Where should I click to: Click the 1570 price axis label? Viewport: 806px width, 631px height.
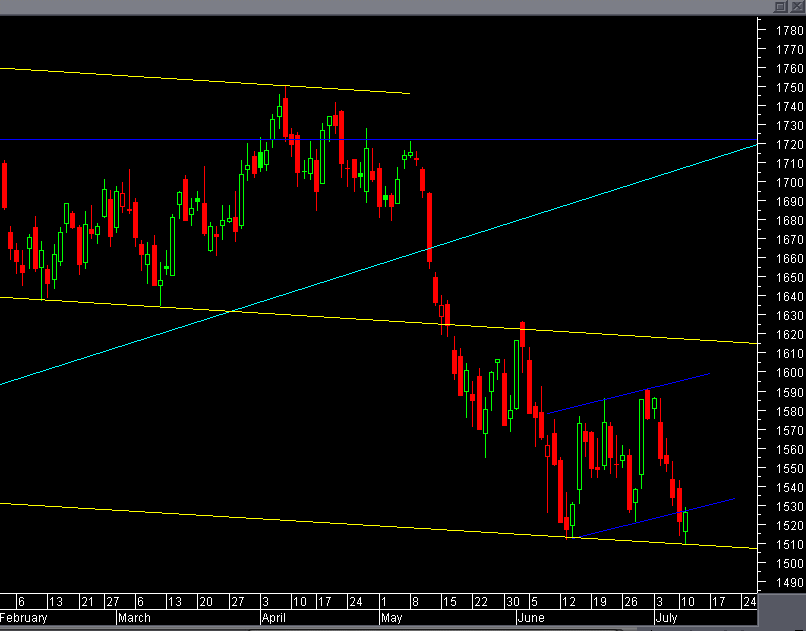point(789,430)
